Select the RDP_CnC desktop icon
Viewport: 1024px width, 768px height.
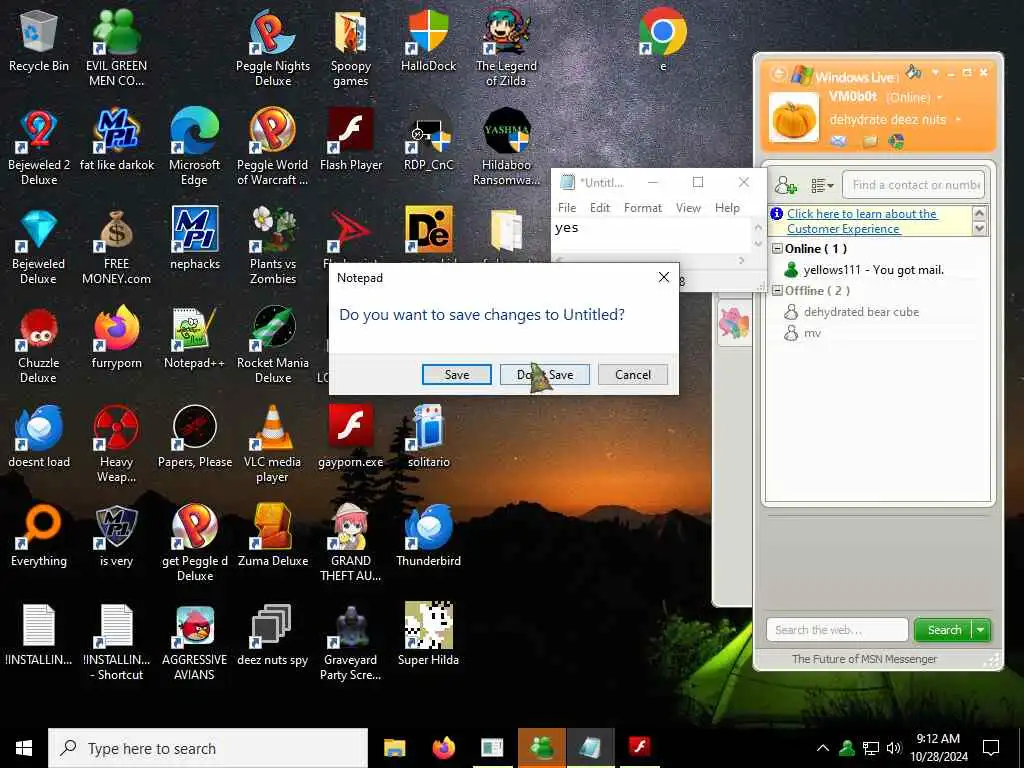coord(428,140)
